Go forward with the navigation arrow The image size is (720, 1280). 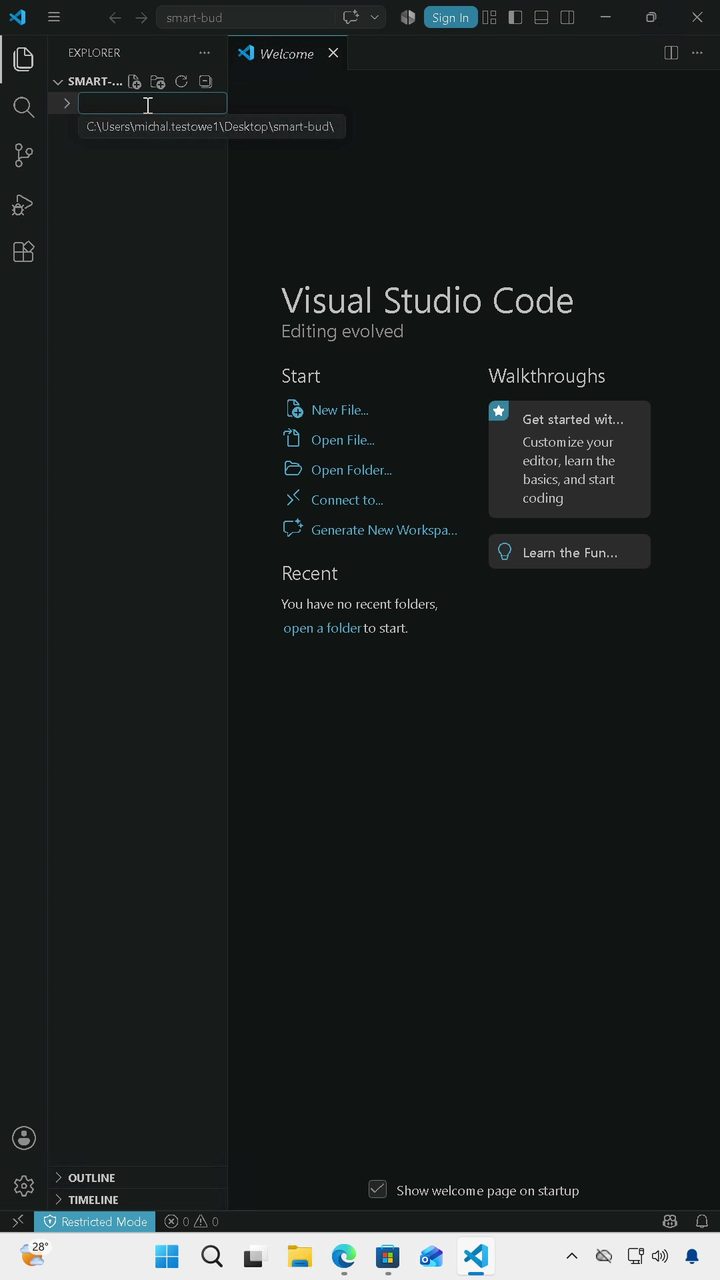pyautogui.click(x=141, y=17)
